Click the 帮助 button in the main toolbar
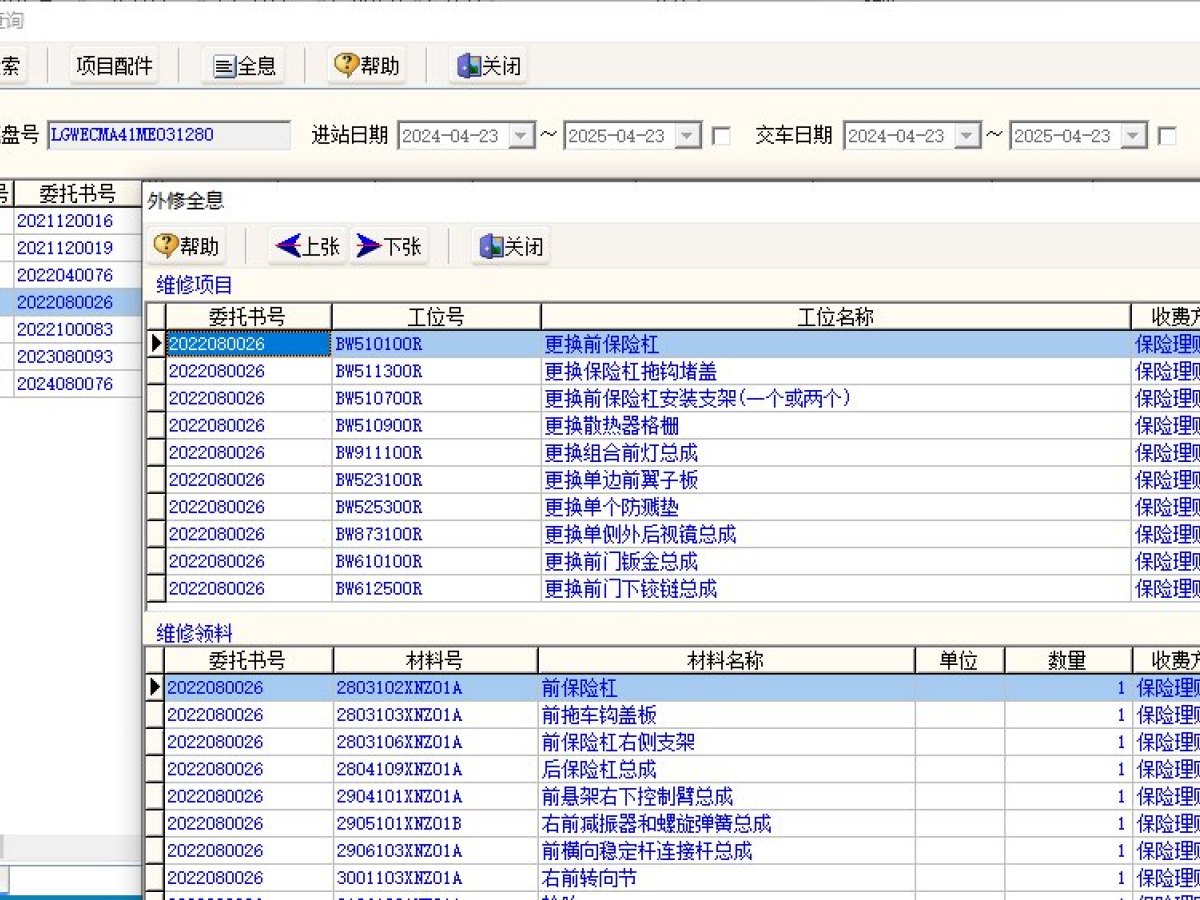 (366, 66)
